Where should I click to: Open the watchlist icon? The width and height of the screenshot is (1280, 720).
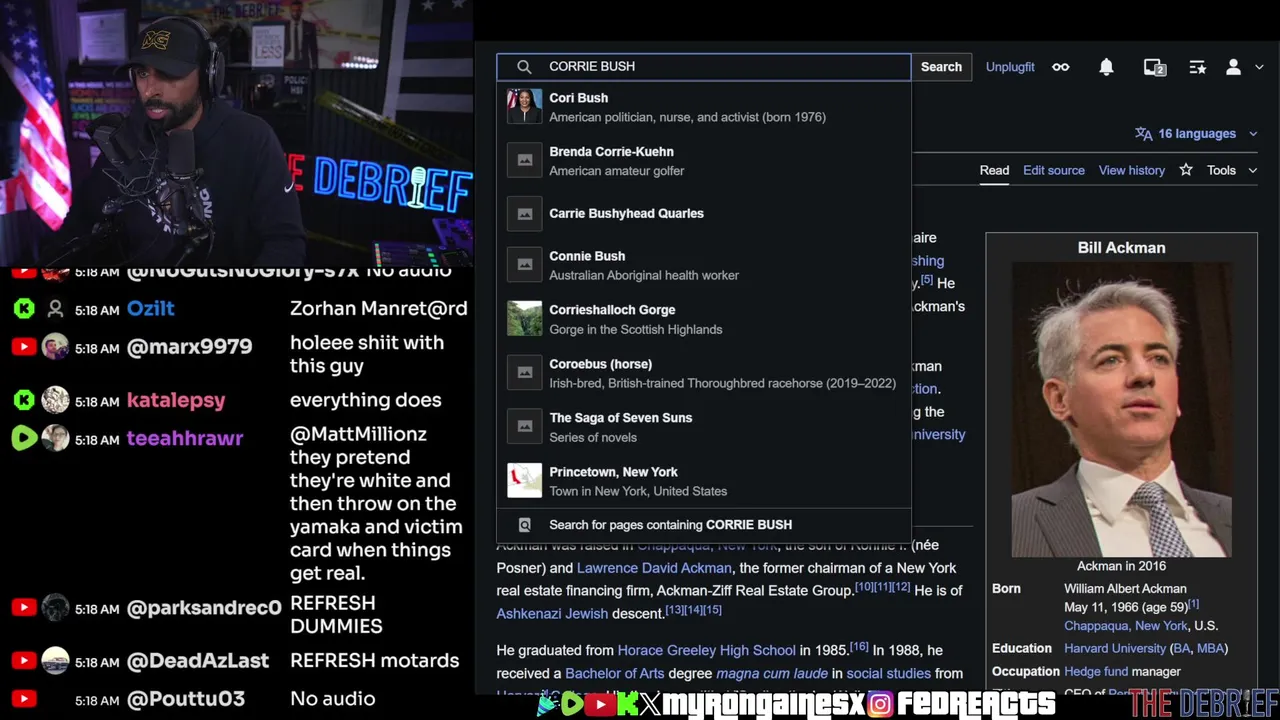click(x=1197, y=67)
